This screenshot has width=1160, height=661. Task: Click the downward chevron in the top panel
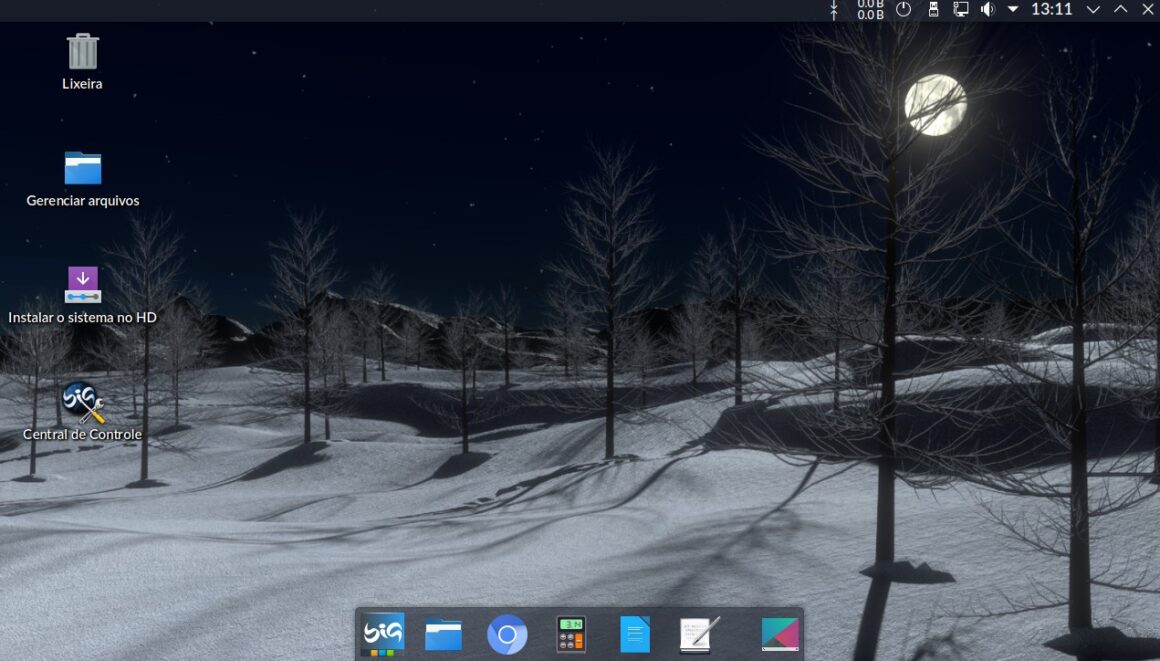click(1092, 10)
